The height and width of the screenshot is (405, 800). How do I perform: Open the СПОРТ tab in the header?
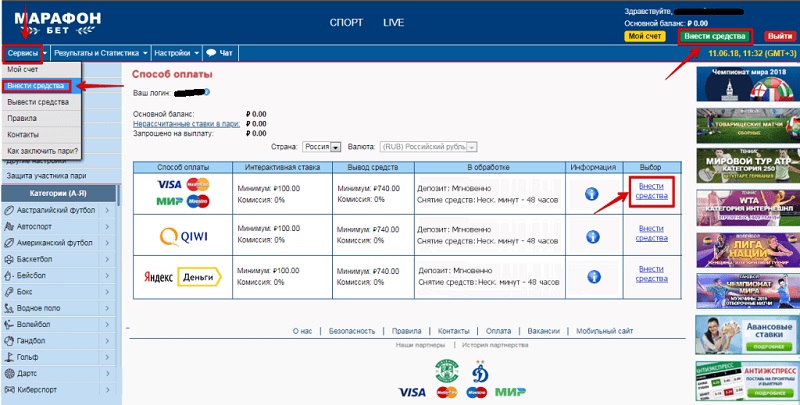(x=345, y=22)
